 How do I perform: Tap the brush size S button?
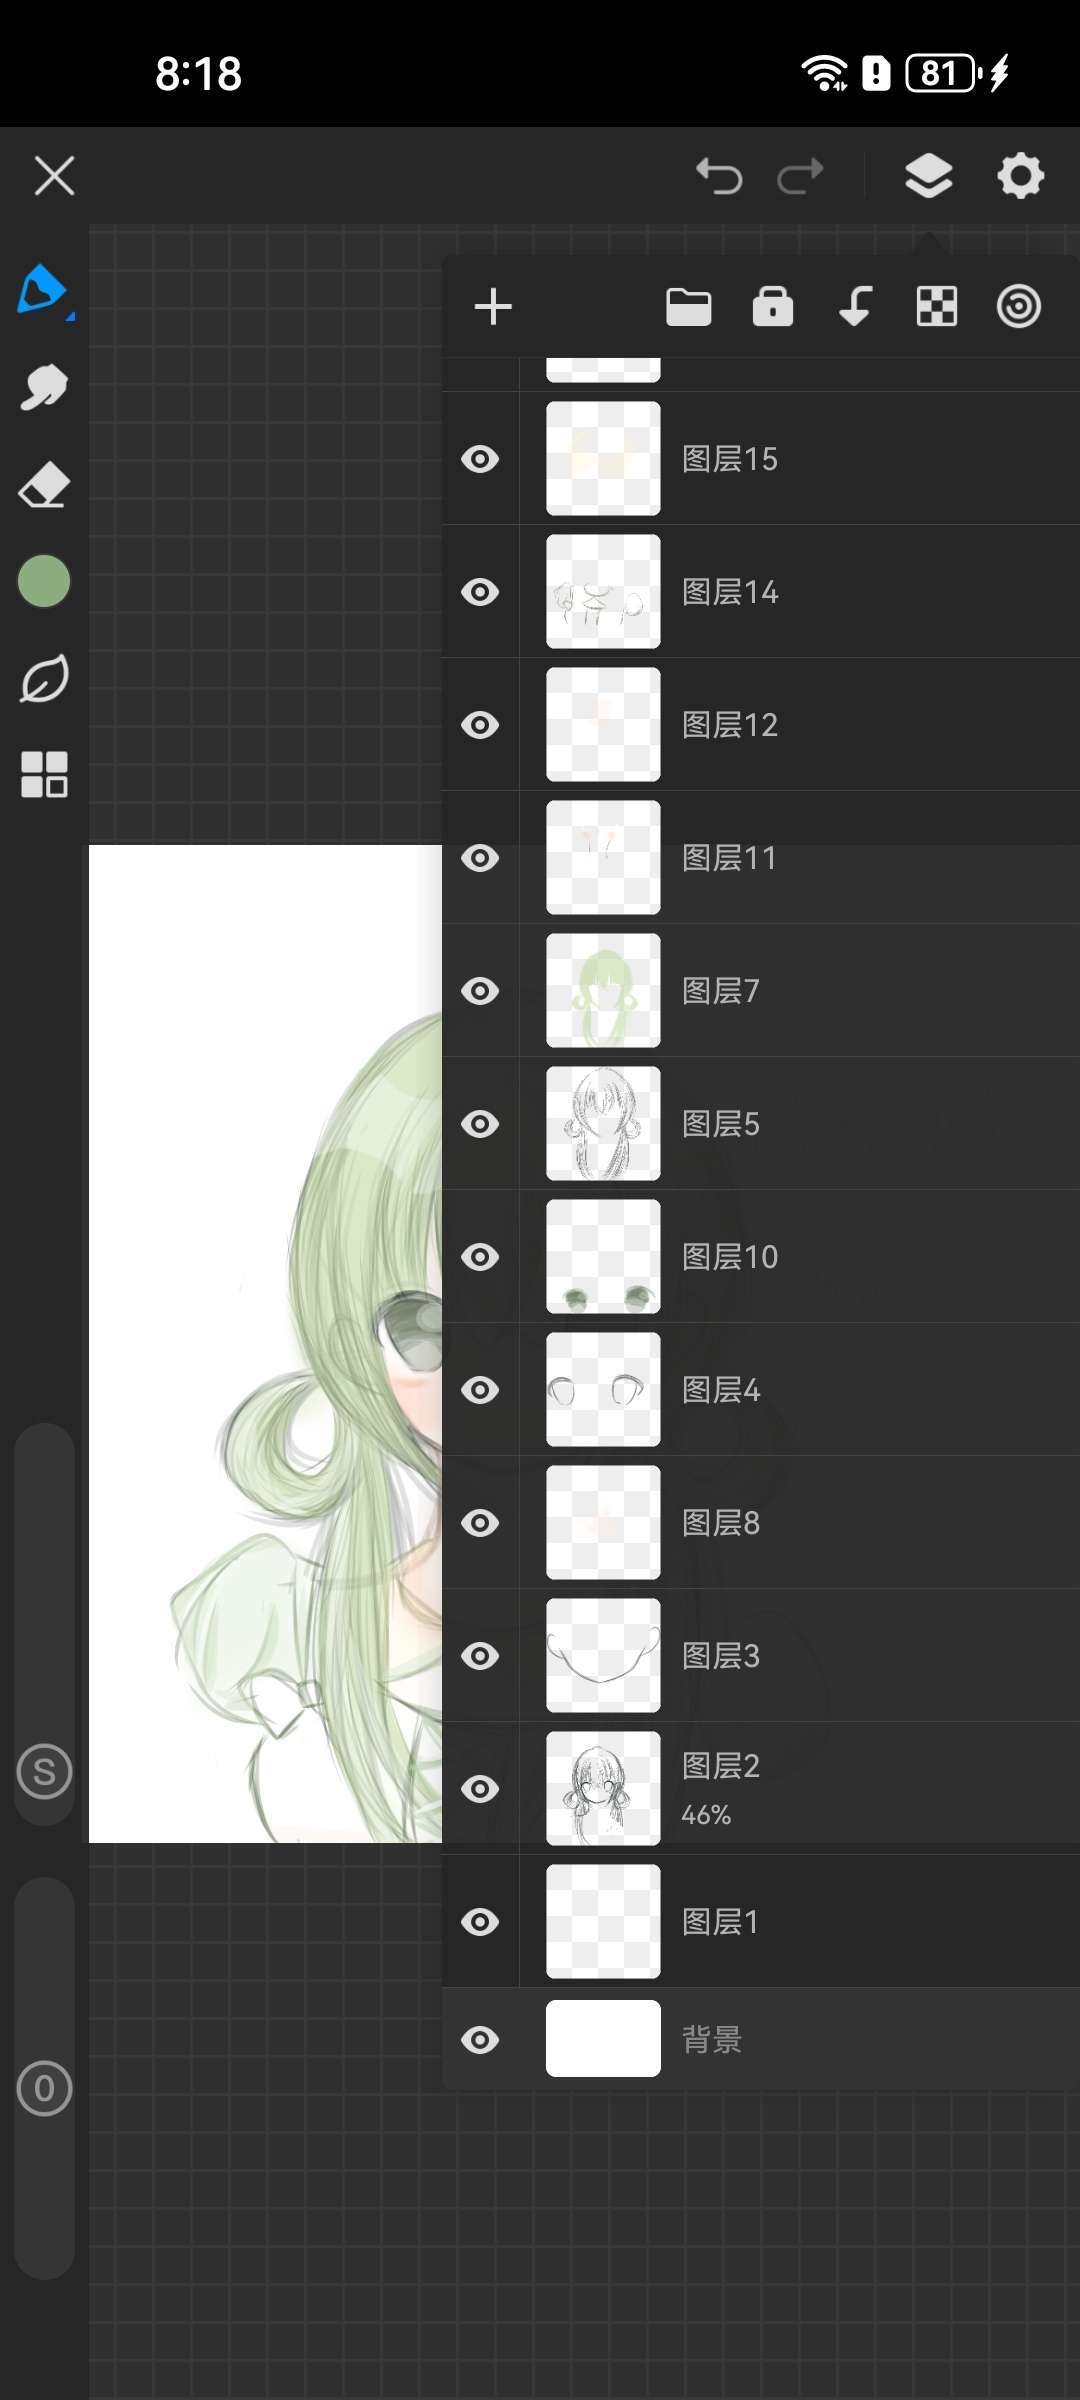click(x=44, y=1772)
